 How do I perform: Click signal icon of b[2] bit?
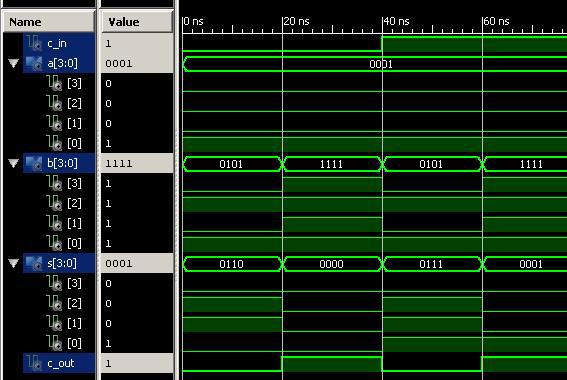[x=55, y=203]
